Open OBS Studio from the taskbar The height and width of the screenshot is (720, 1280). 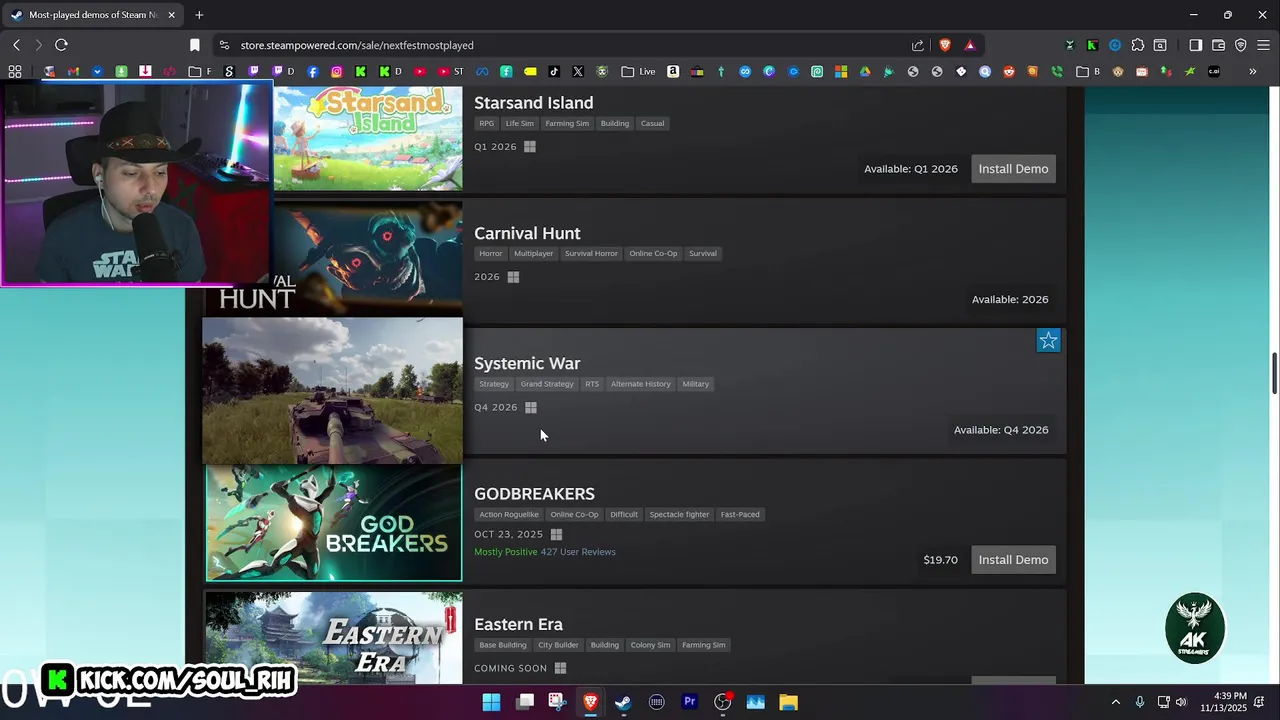pyautogui.click(x=722, y=702)
